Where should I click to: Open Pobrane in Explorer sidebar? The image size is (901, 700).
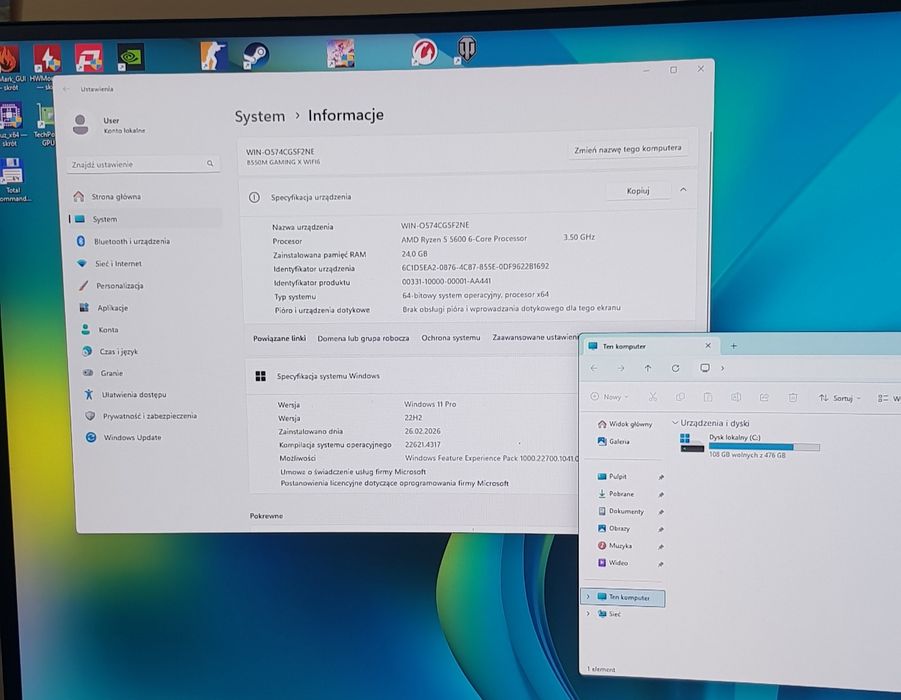point(615,494)
